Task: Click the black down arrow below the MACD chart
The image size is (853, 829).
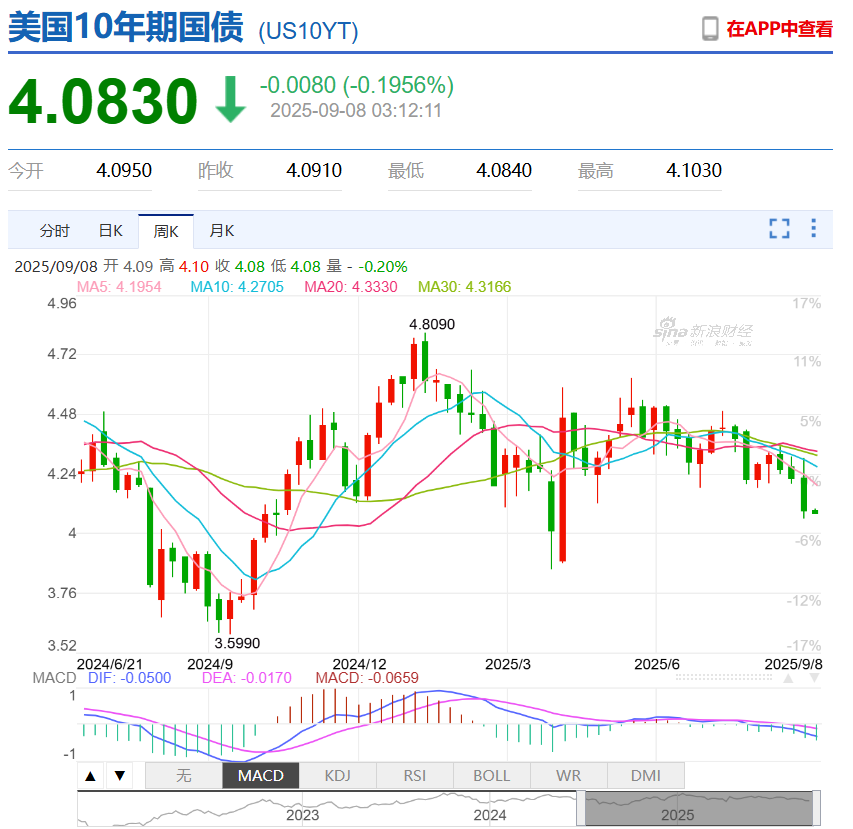Action: pos(119,776)
